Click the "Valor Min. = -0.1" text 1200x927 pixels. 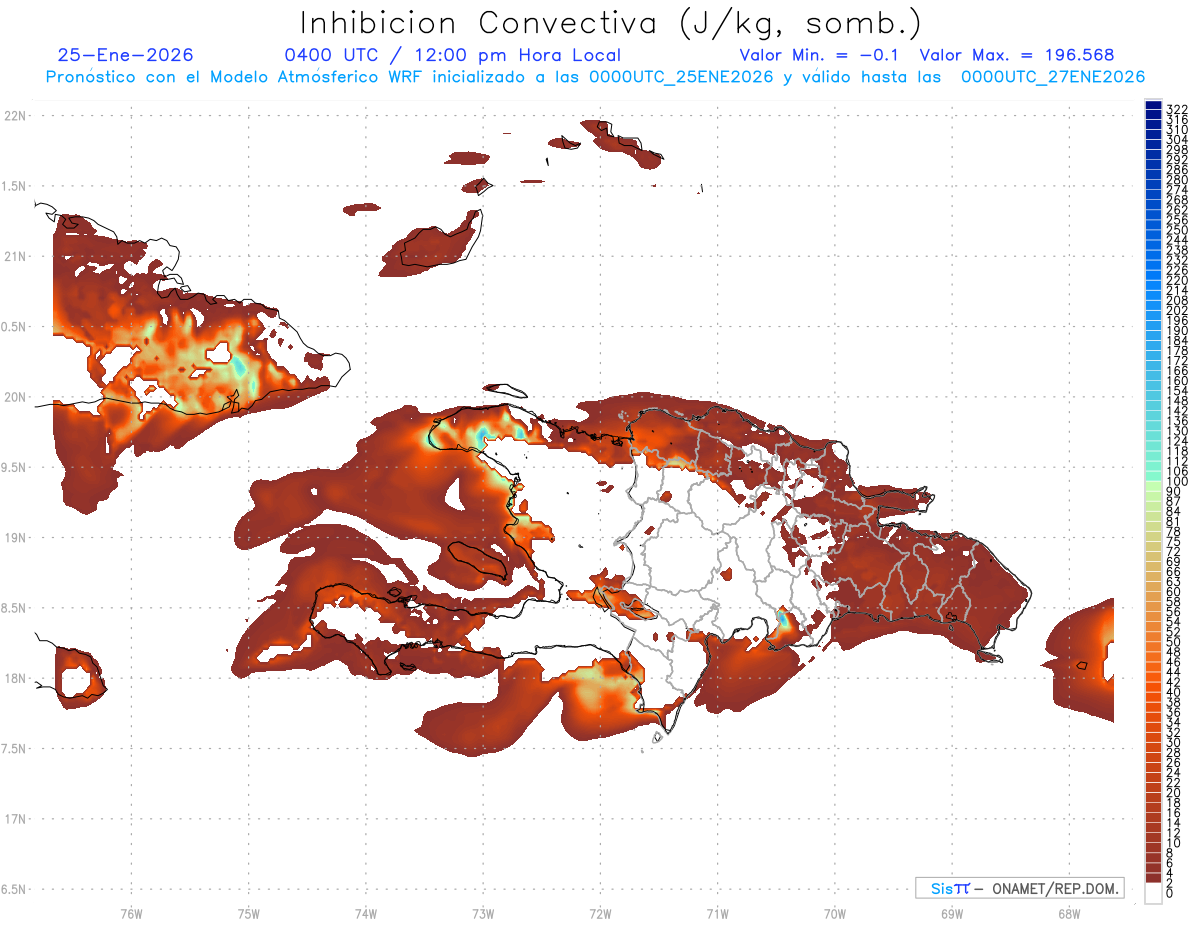pyautogui.click(x=819, y=55)
